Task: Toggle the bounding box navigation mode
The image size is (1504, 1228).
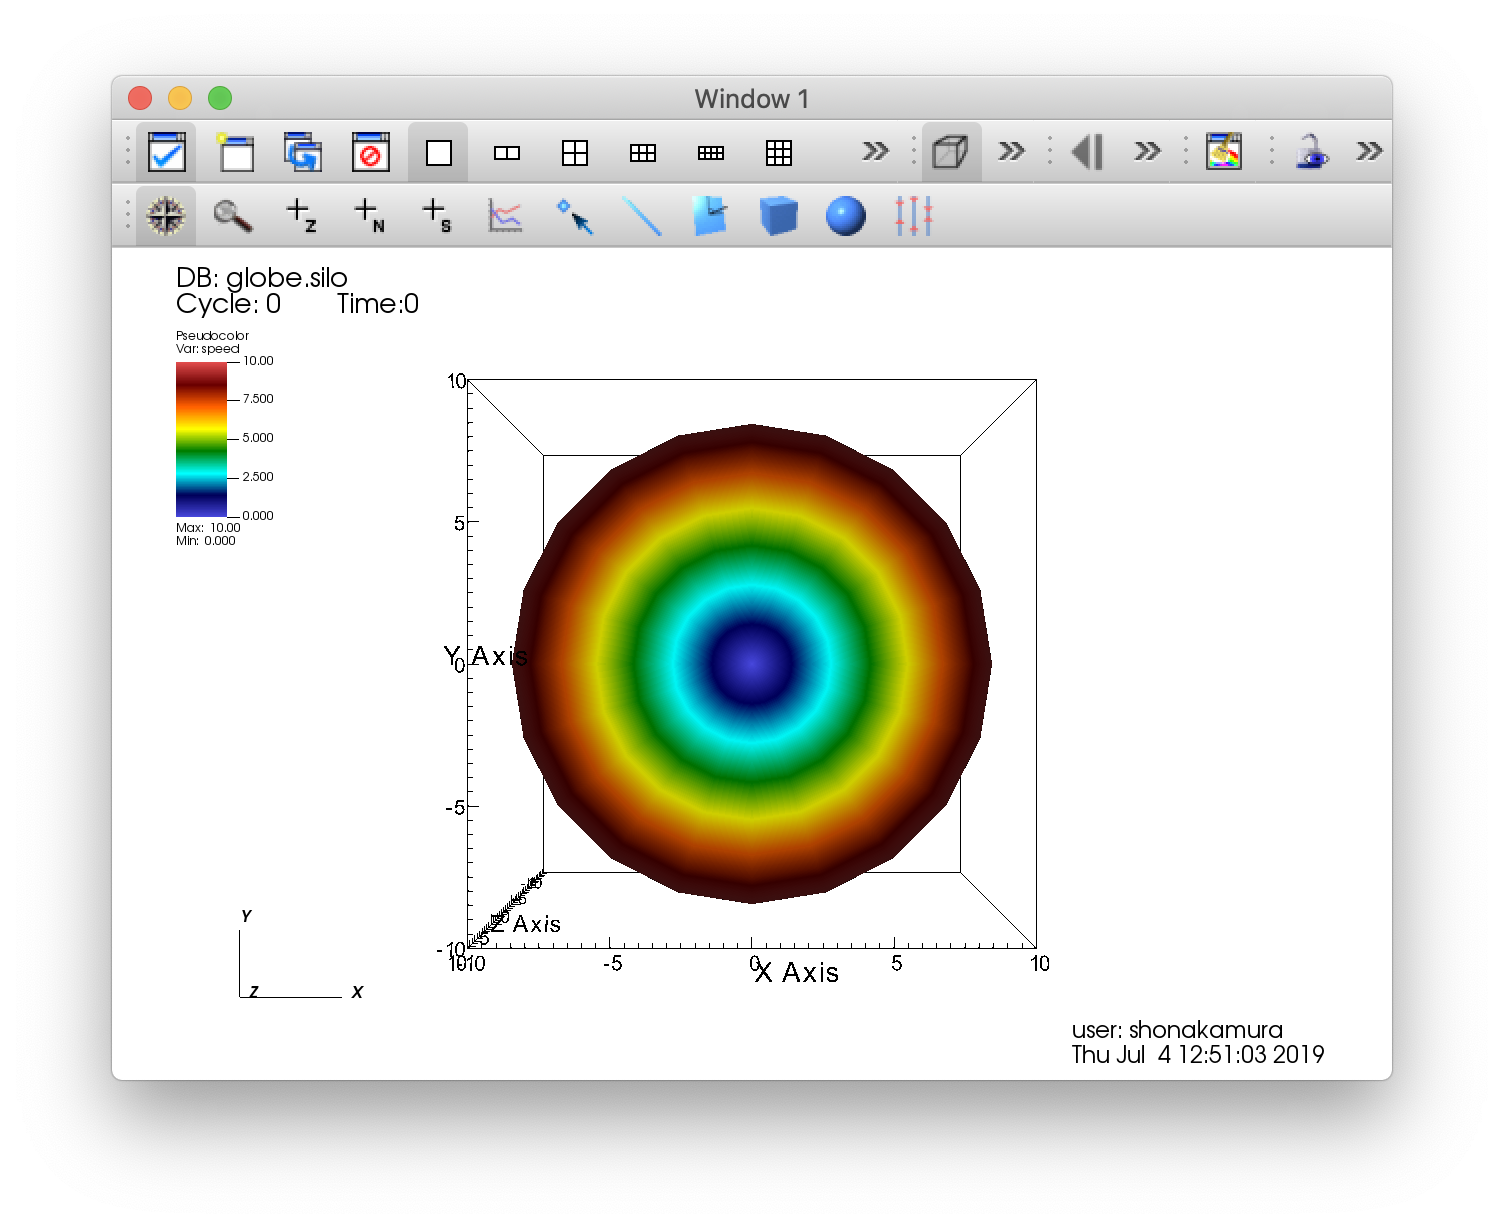Action: [x=950, y=152]
